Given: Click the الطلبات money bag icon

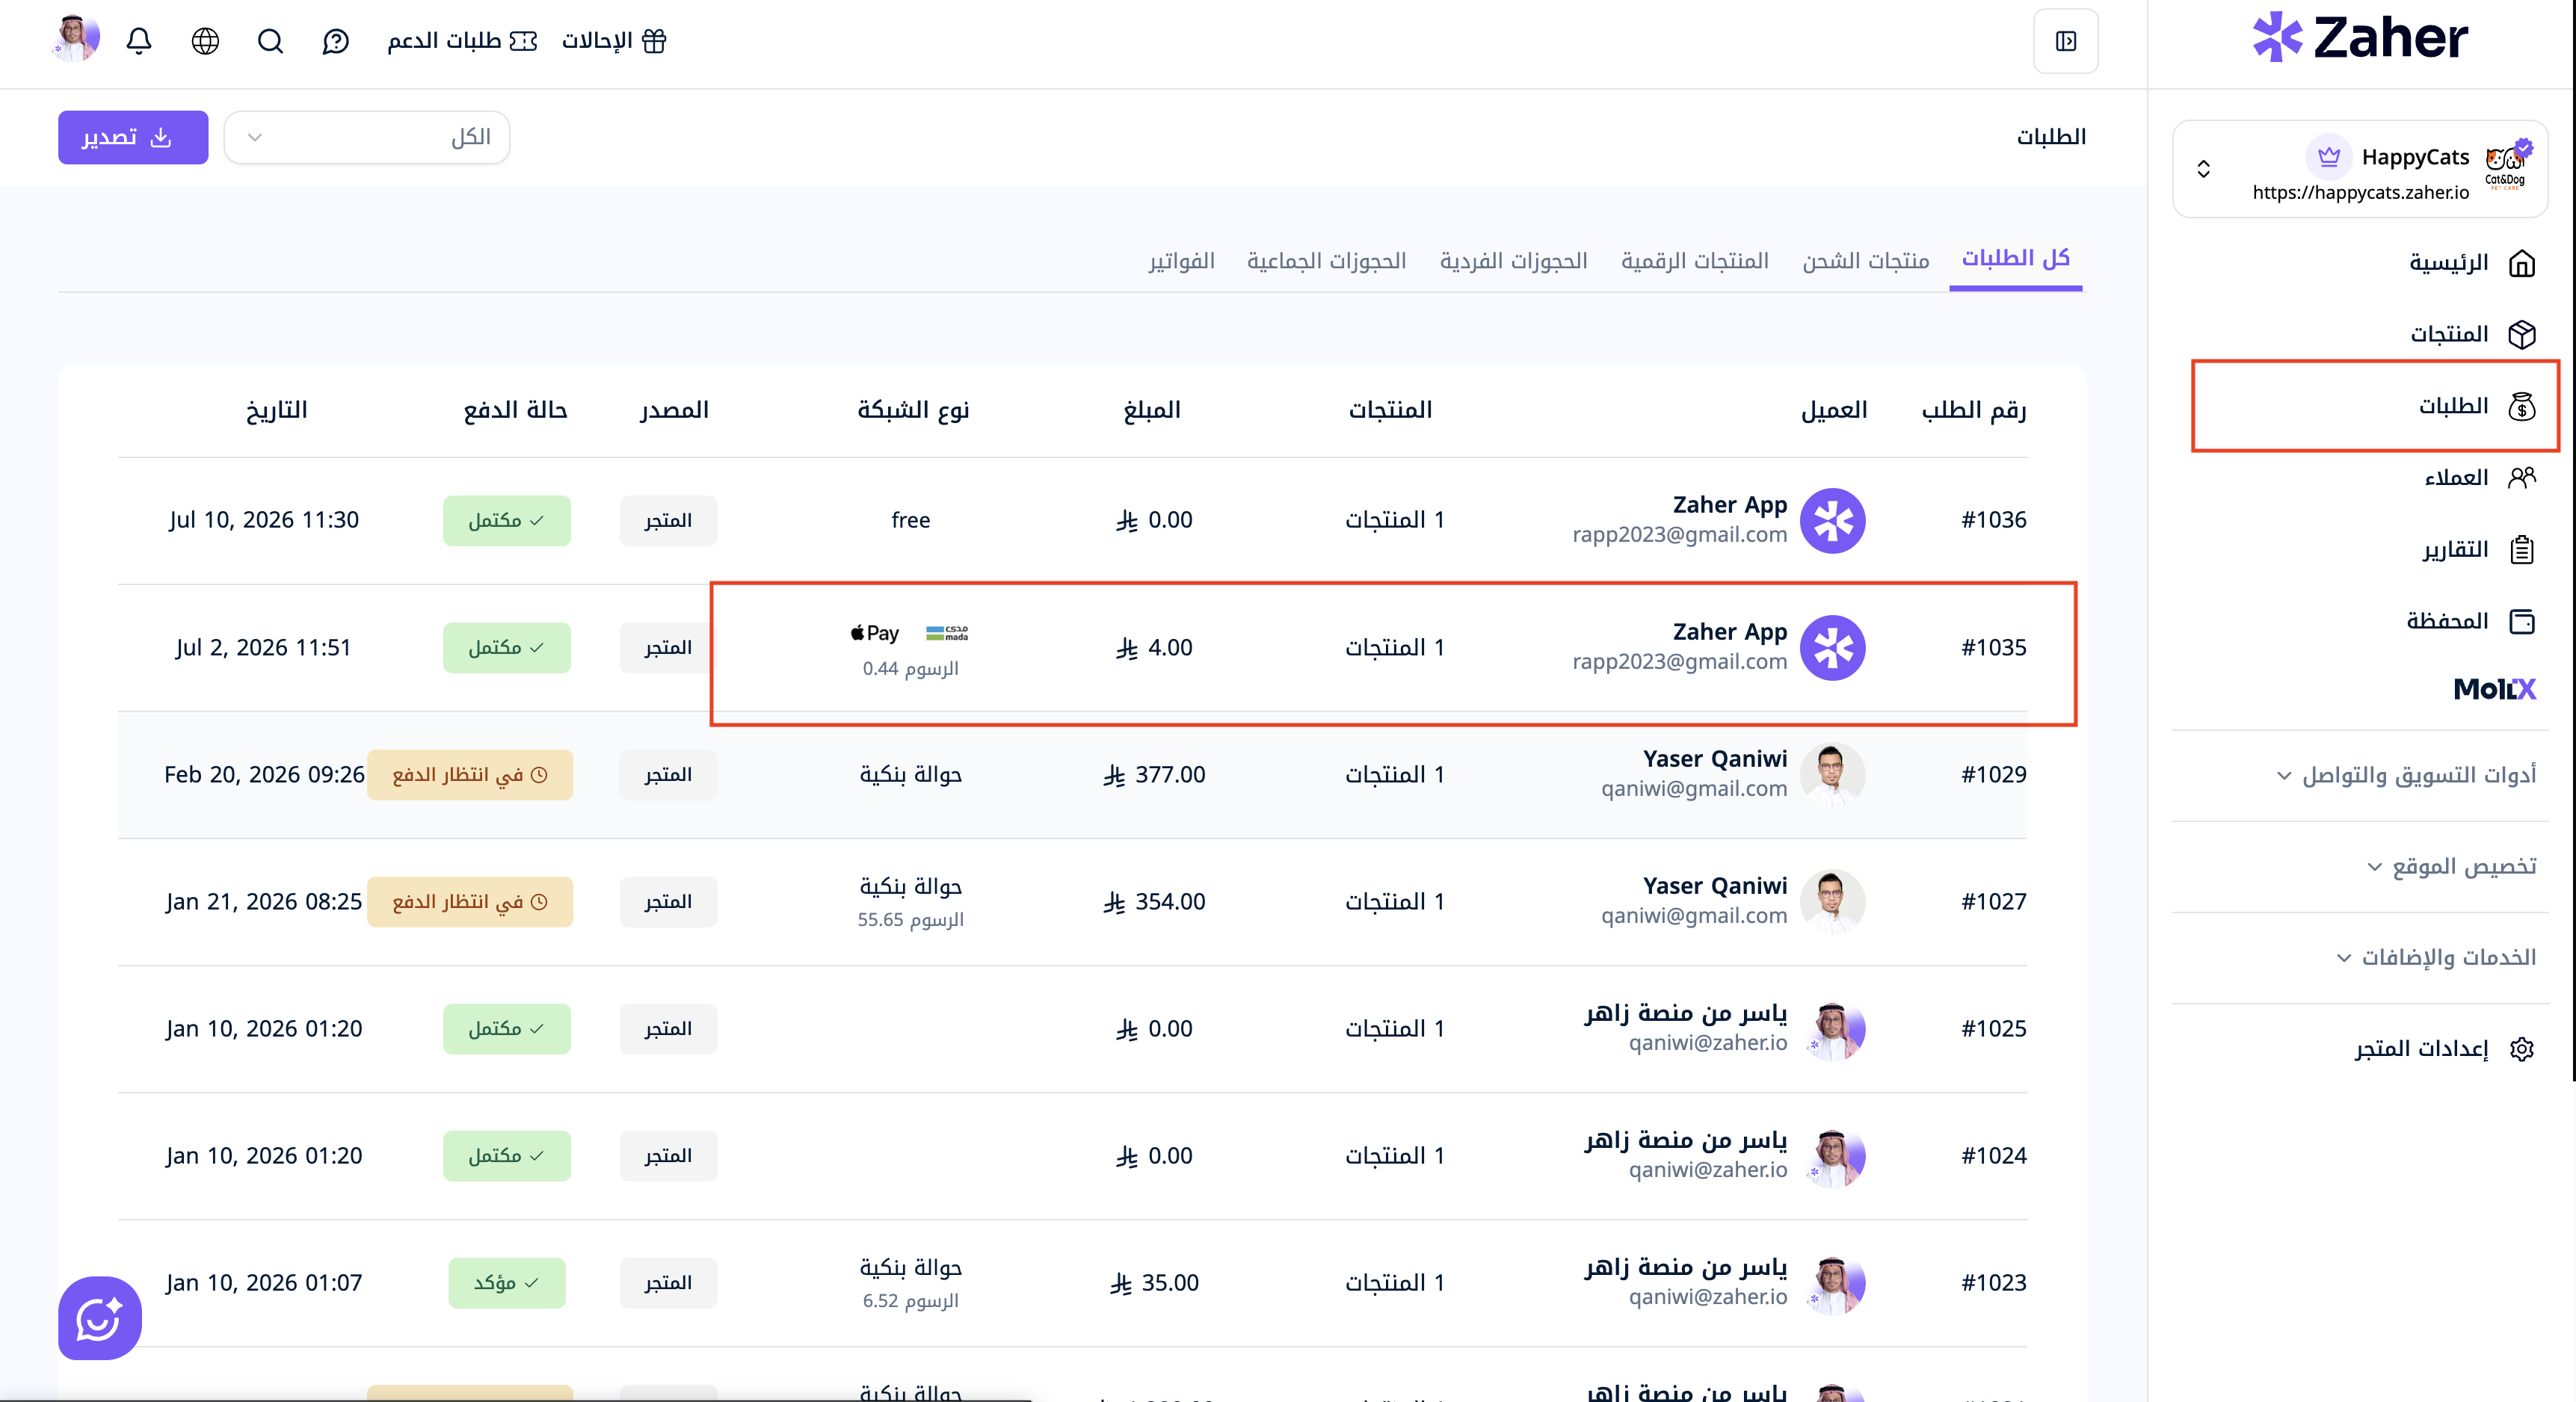Looking at the screenshot, I should [2522, 406].
